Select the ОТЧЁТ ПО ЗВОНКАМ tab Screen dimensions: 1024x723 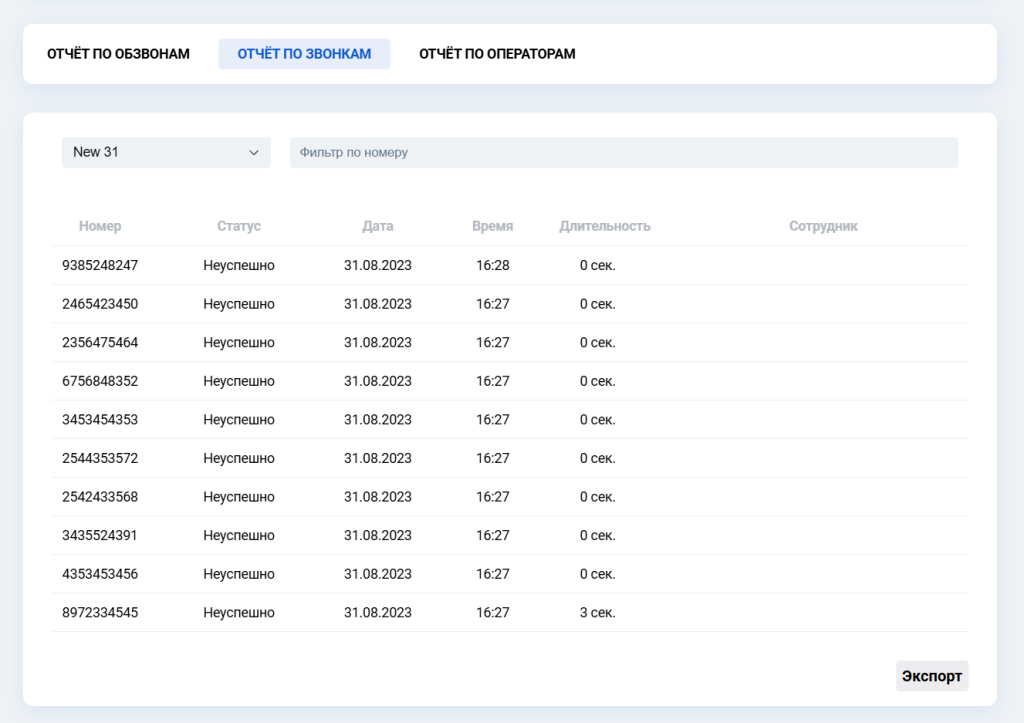coord(304,54)
